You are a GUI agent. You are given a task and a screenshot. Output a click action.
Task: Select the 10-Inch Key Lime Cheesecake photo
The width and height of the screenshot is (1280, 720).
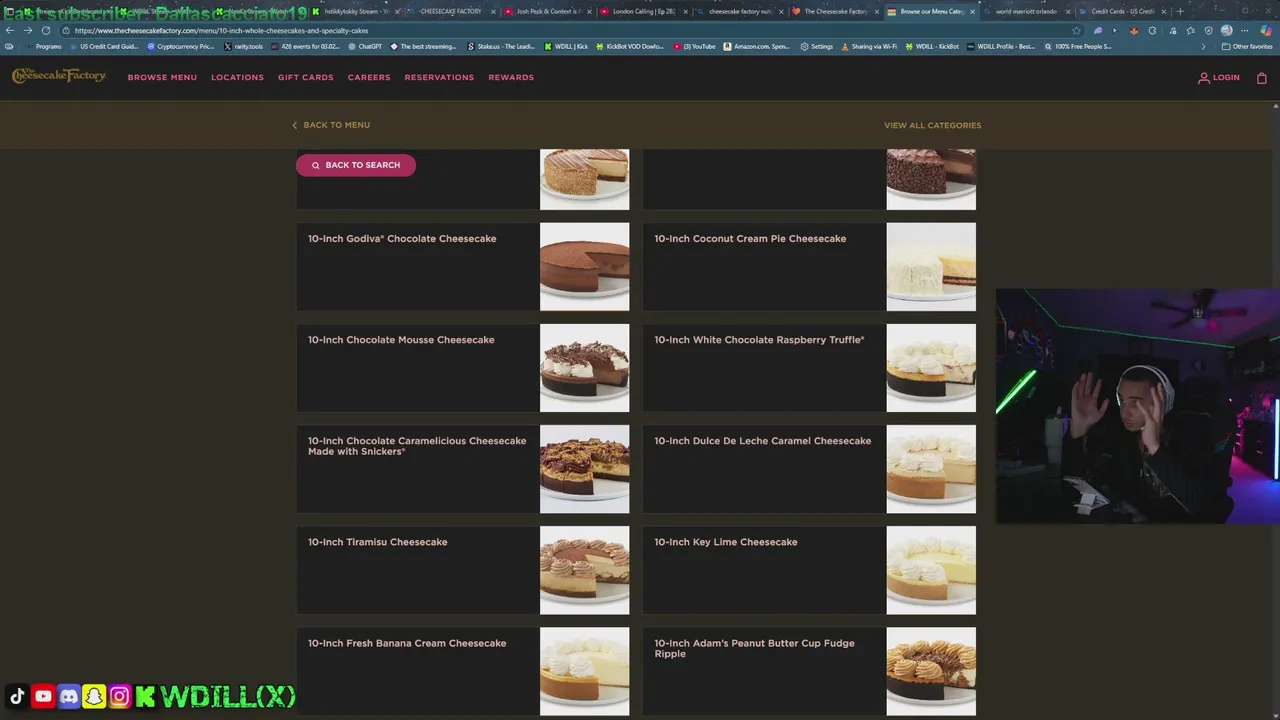coord(931,570)
